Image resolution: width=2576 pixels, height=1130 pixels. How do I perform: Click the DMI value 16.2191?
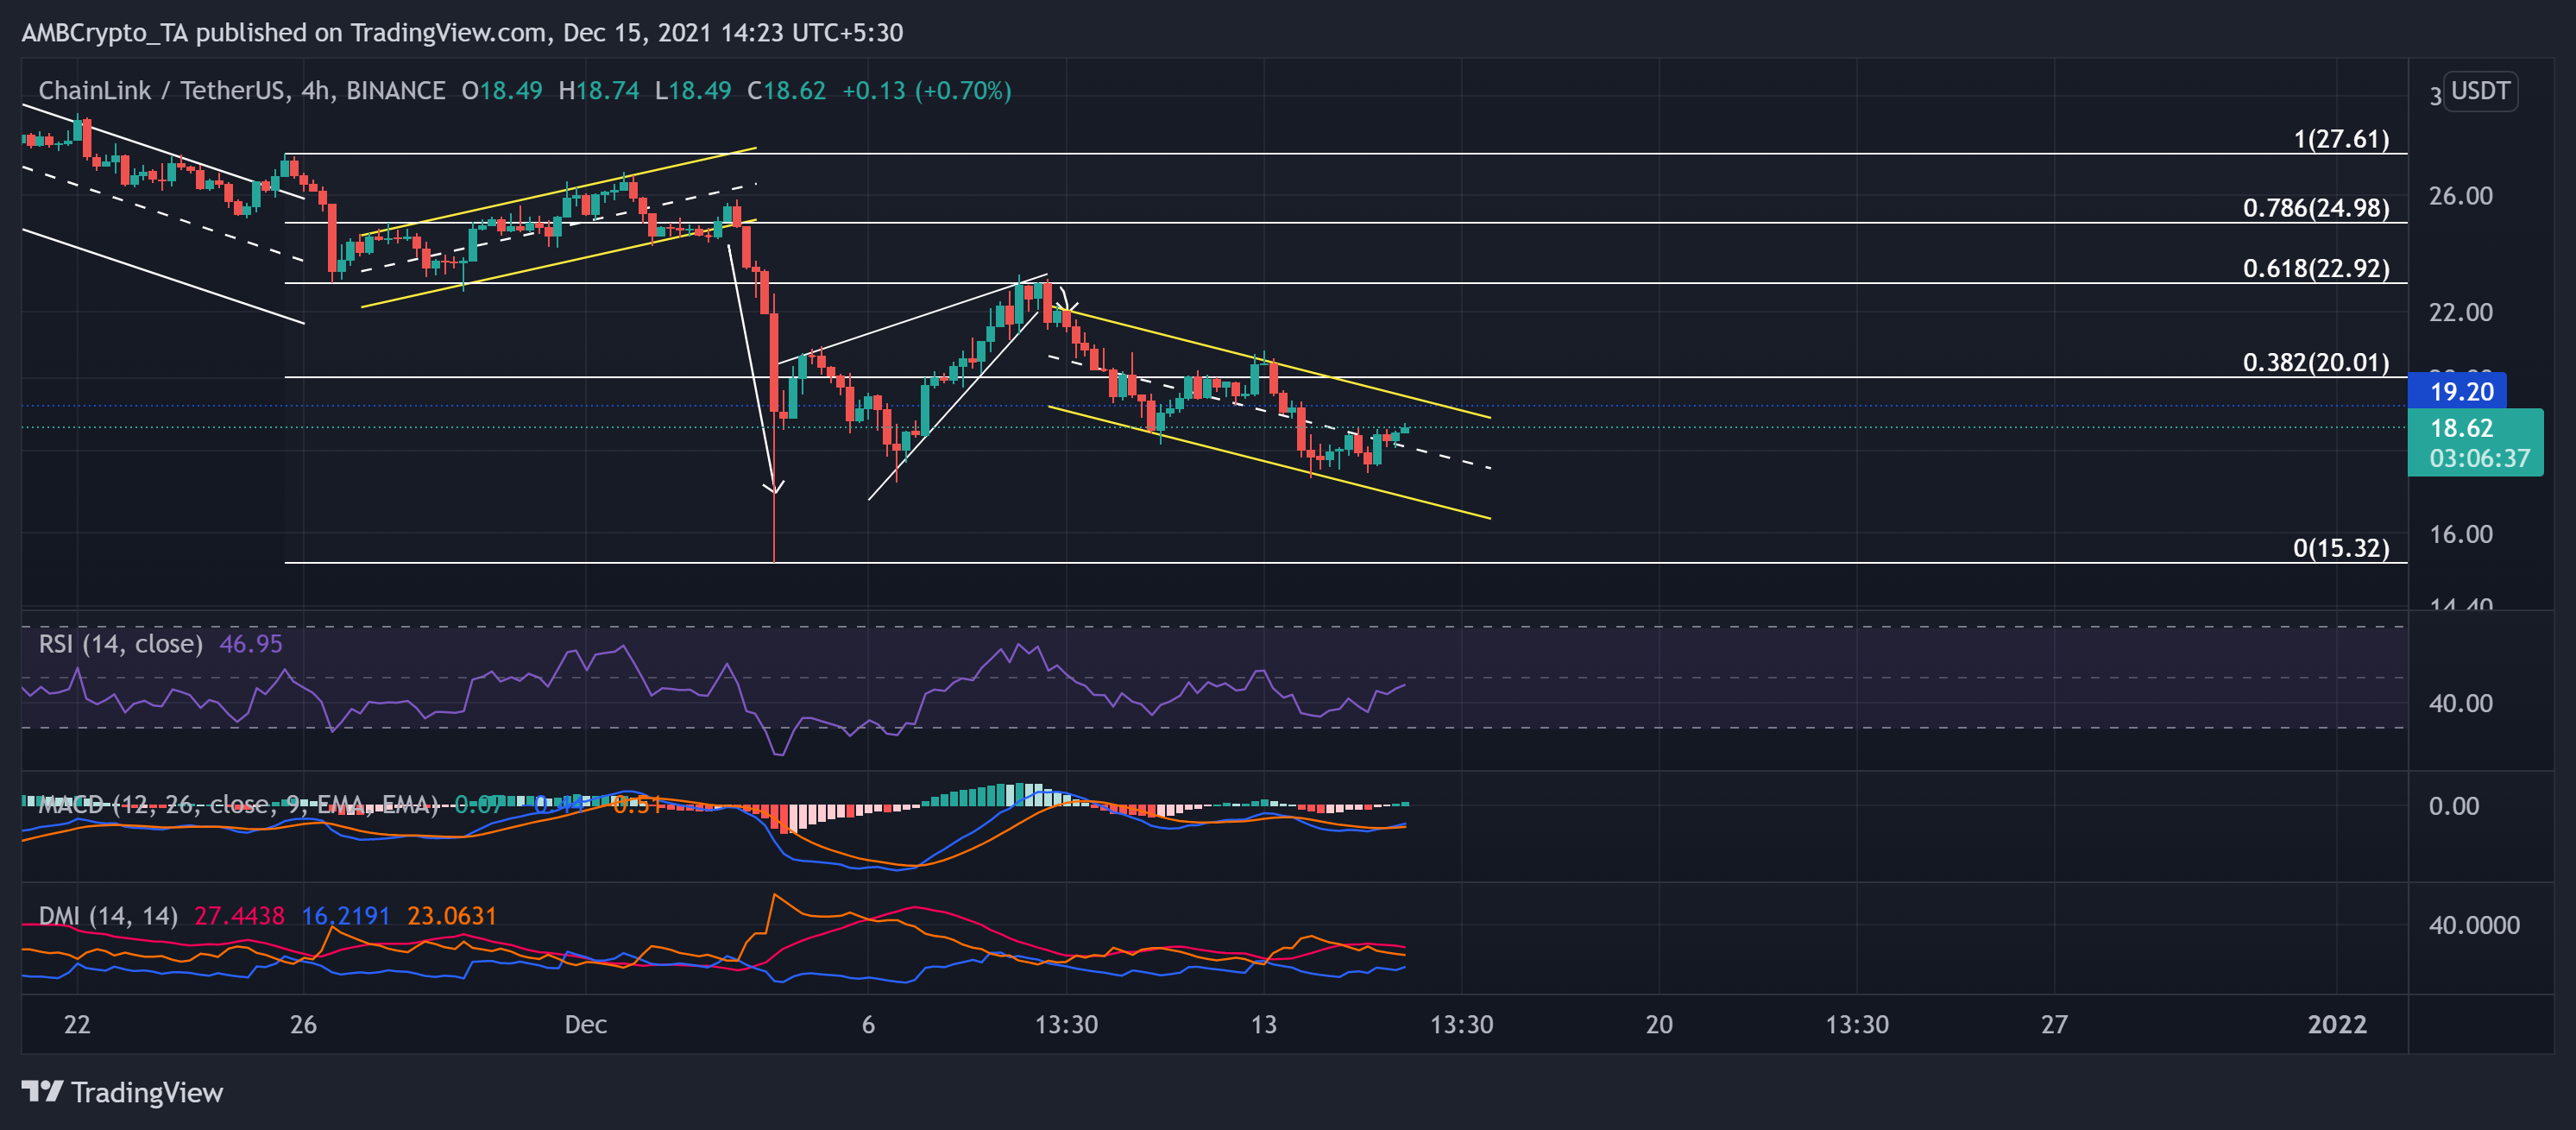[x=346, y=915]
